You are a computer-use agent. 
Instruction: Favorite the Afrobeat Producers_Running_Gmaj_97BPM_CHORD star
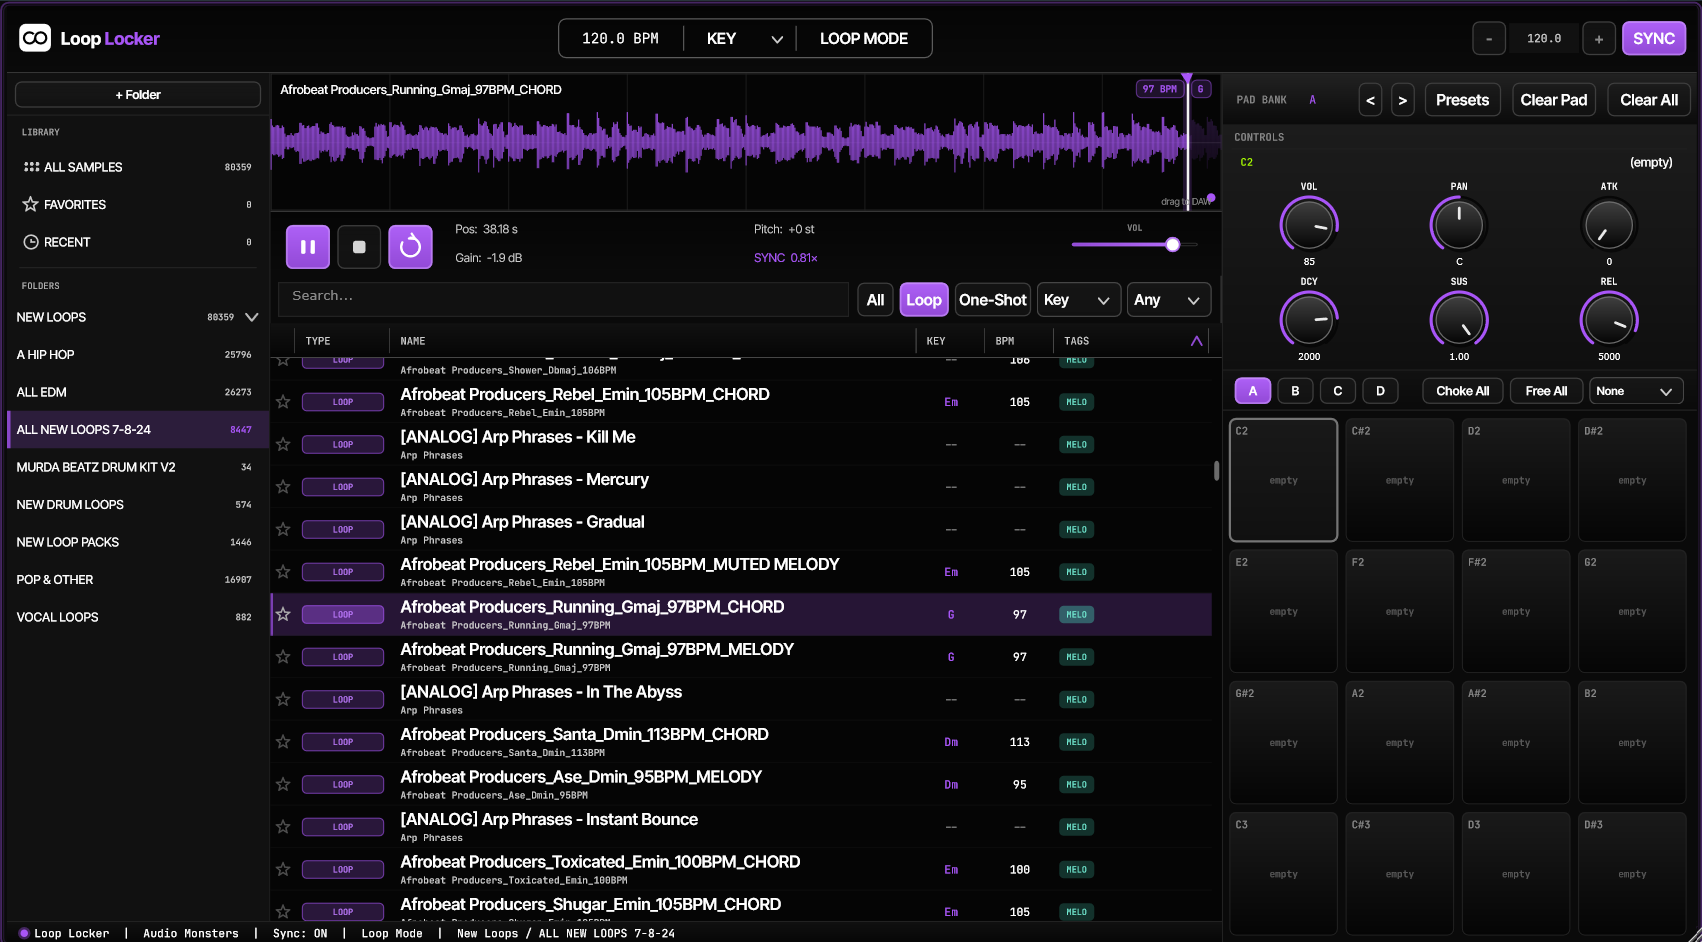coord(283,614)
